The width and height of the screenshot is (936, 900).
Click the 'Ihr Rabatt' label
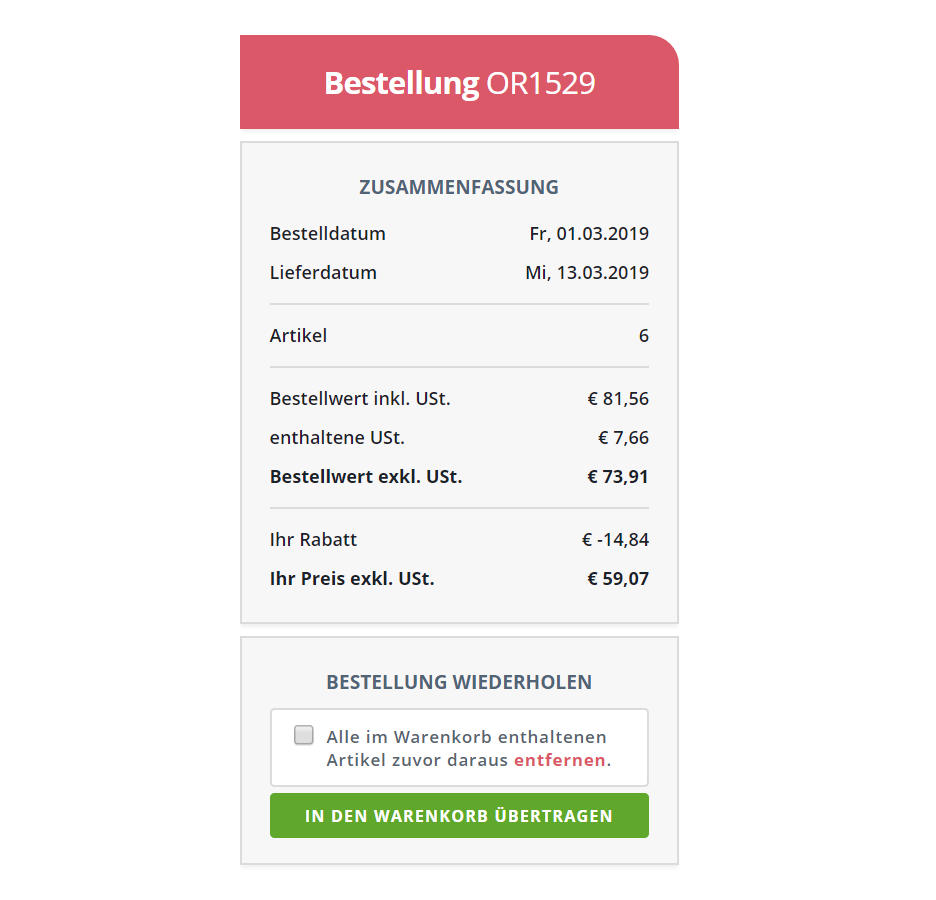(x=313, y=540)
